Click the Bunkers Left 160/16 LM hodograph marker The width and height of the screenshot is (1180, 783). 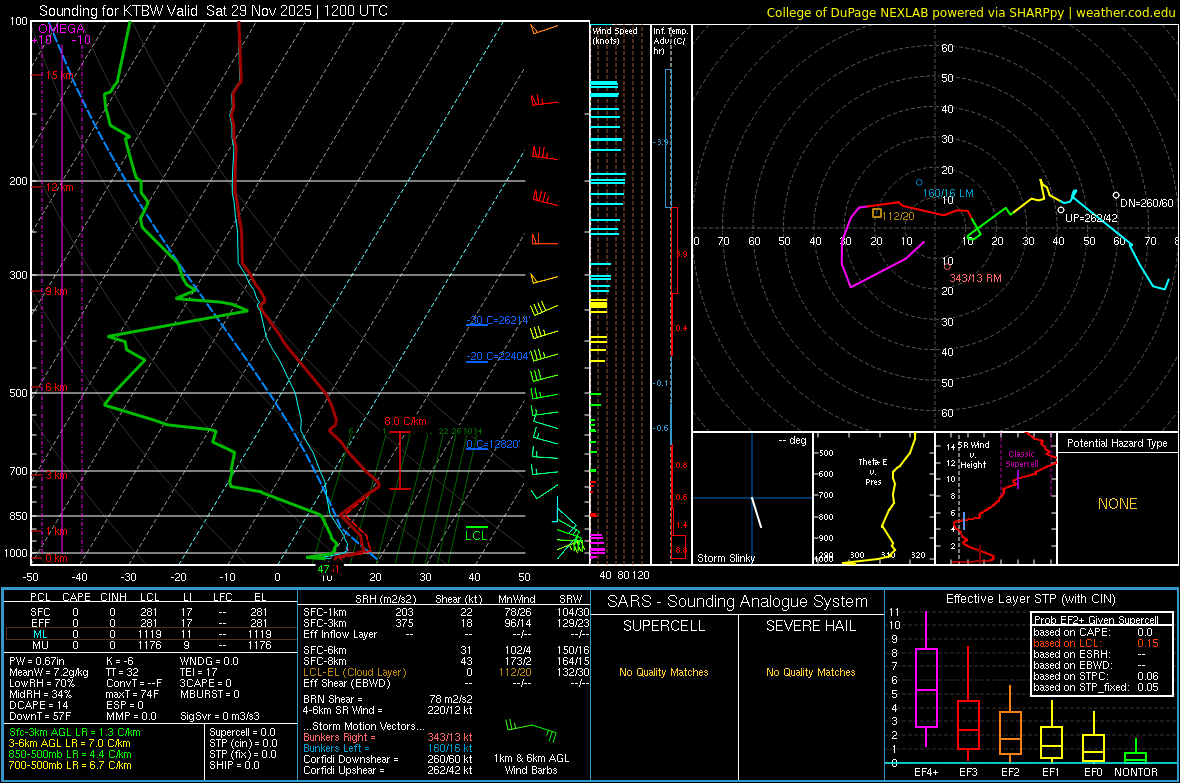[x=919, y=182]
